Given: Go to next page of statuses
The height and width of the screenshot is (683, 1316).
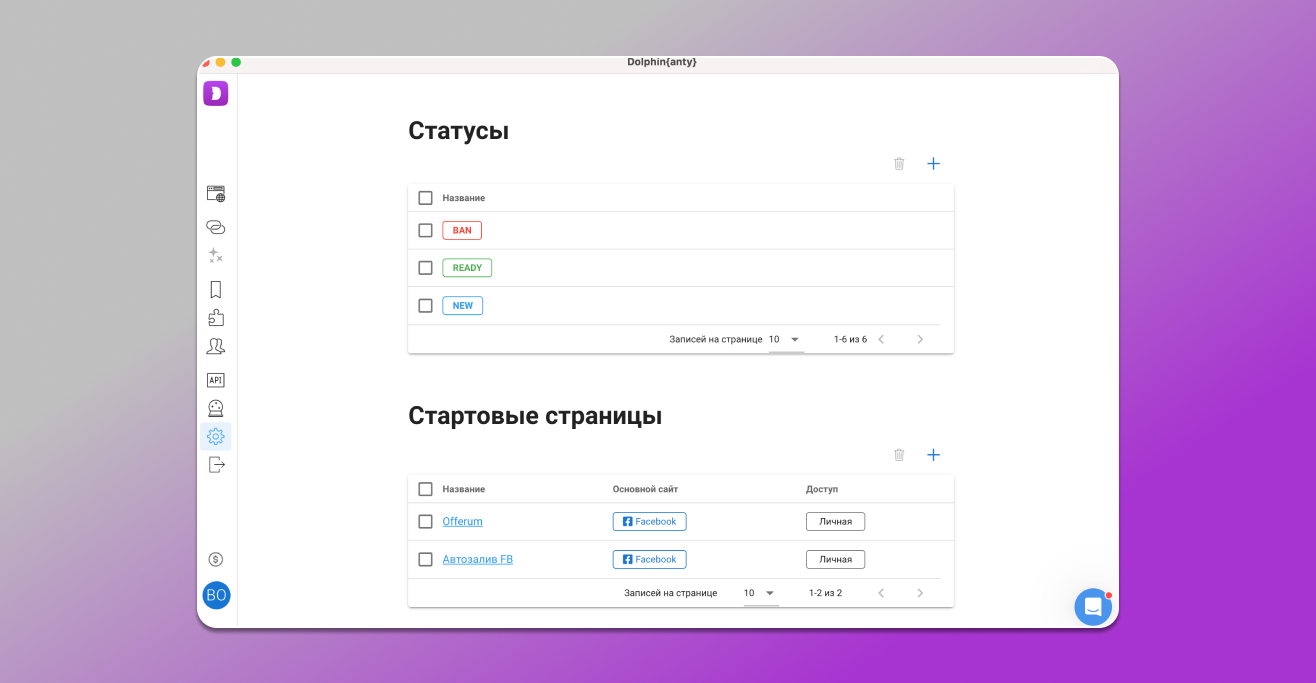Looking at the screenshot, I should [920, 339].
